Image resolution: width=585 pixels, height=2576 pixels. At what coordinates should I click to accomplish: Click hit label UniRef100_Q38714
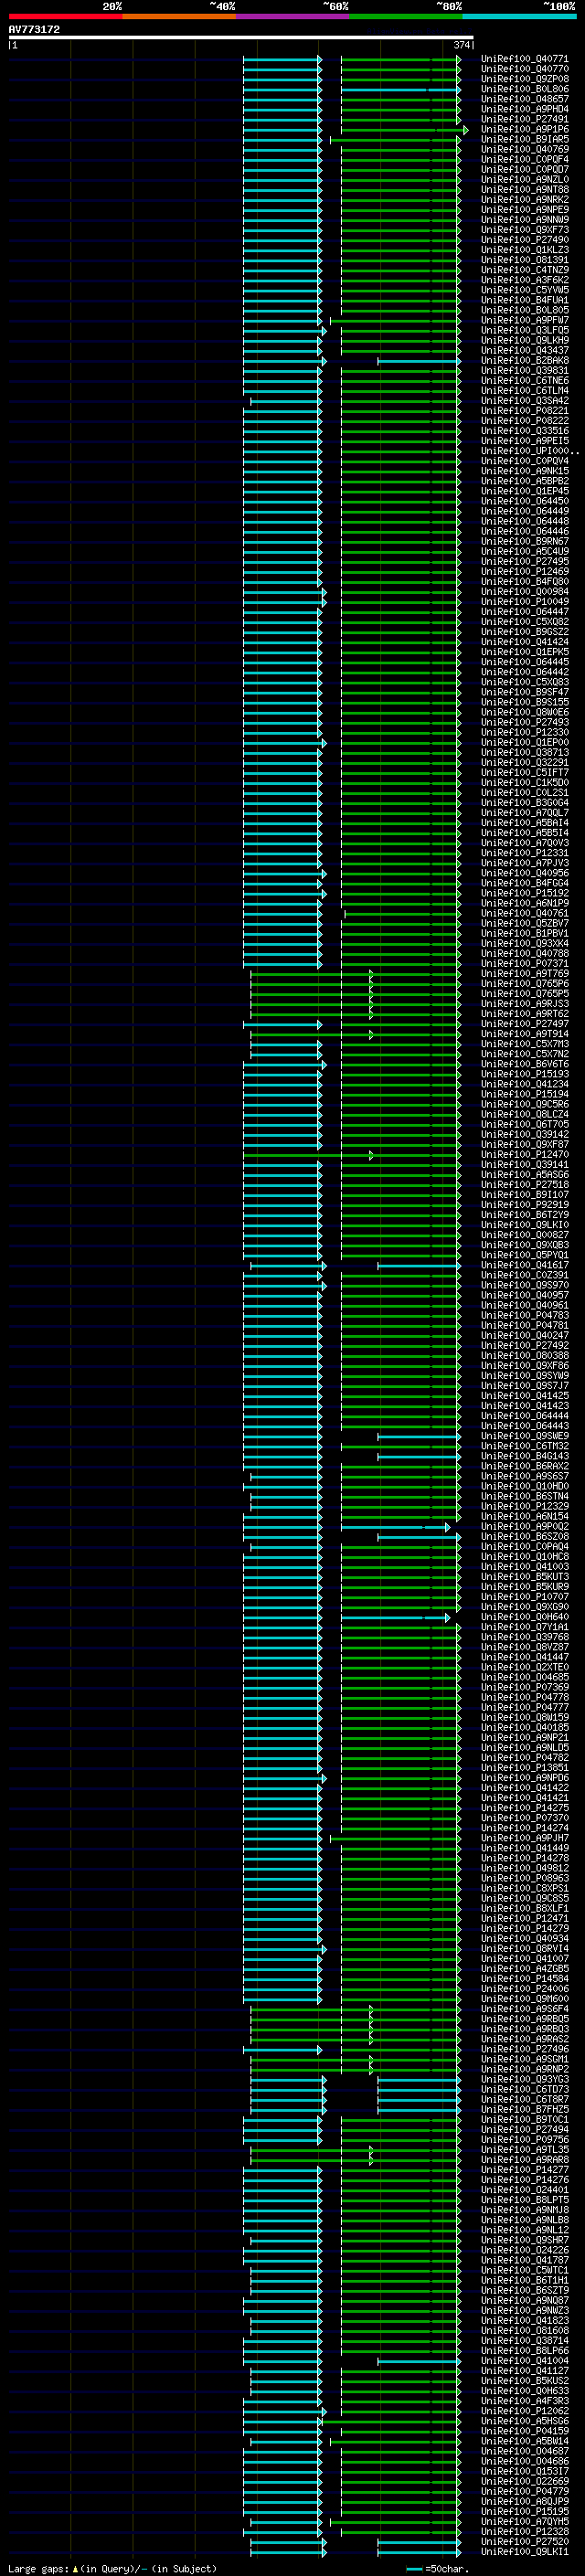524,2340
